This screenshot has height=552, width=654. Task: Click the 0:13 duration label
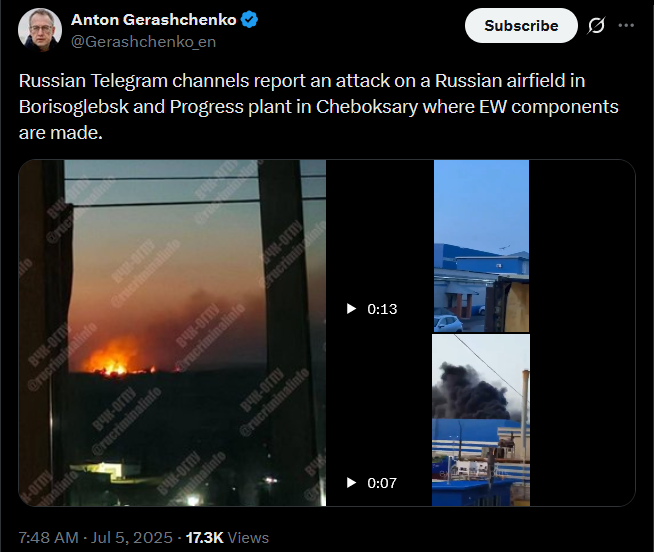point(382,309)
